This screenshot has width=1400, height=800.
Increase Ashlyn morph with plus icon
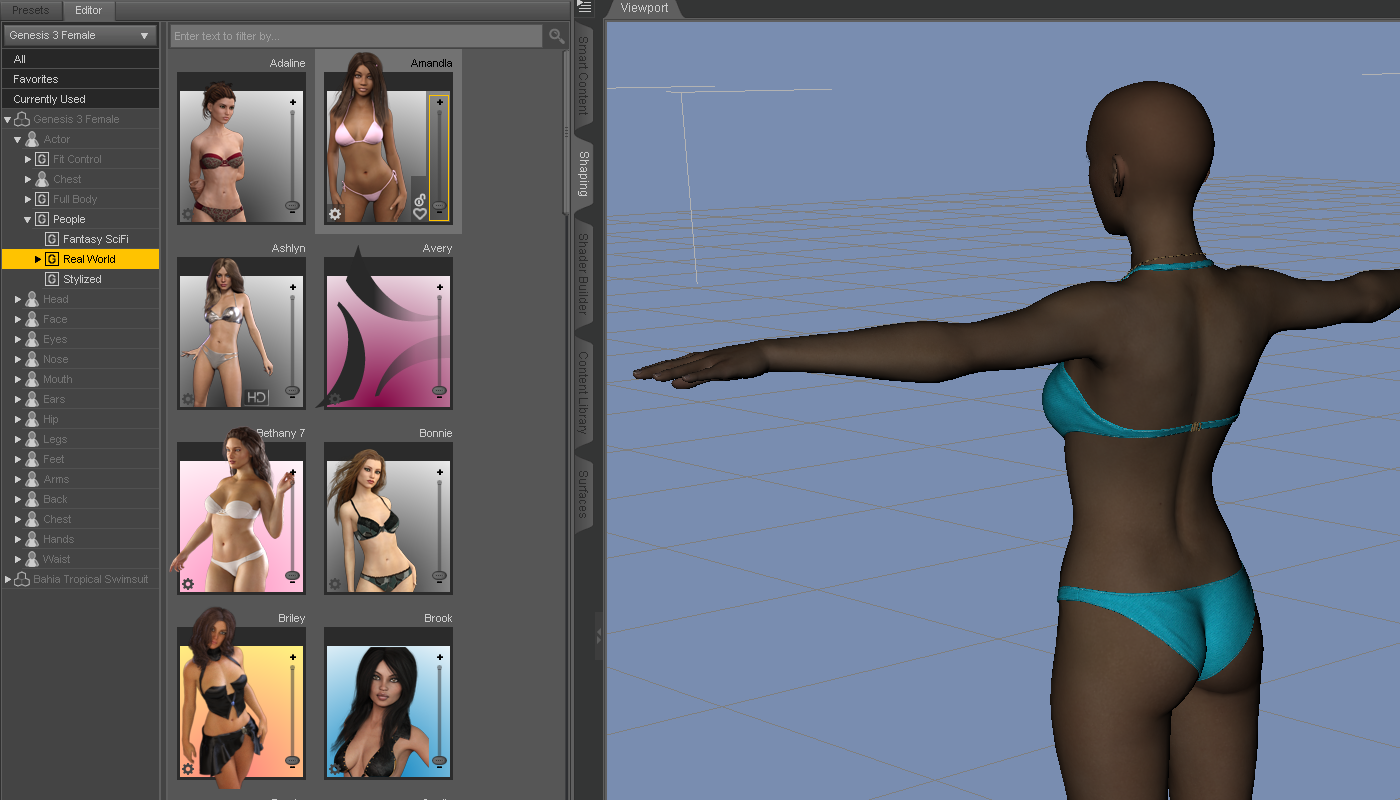point(293,287)
